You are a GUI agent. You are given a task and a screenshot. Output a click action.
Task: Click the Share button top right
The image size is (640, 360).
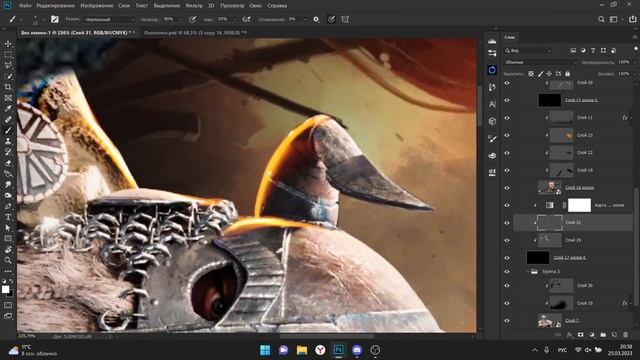(x=633, y=19)
